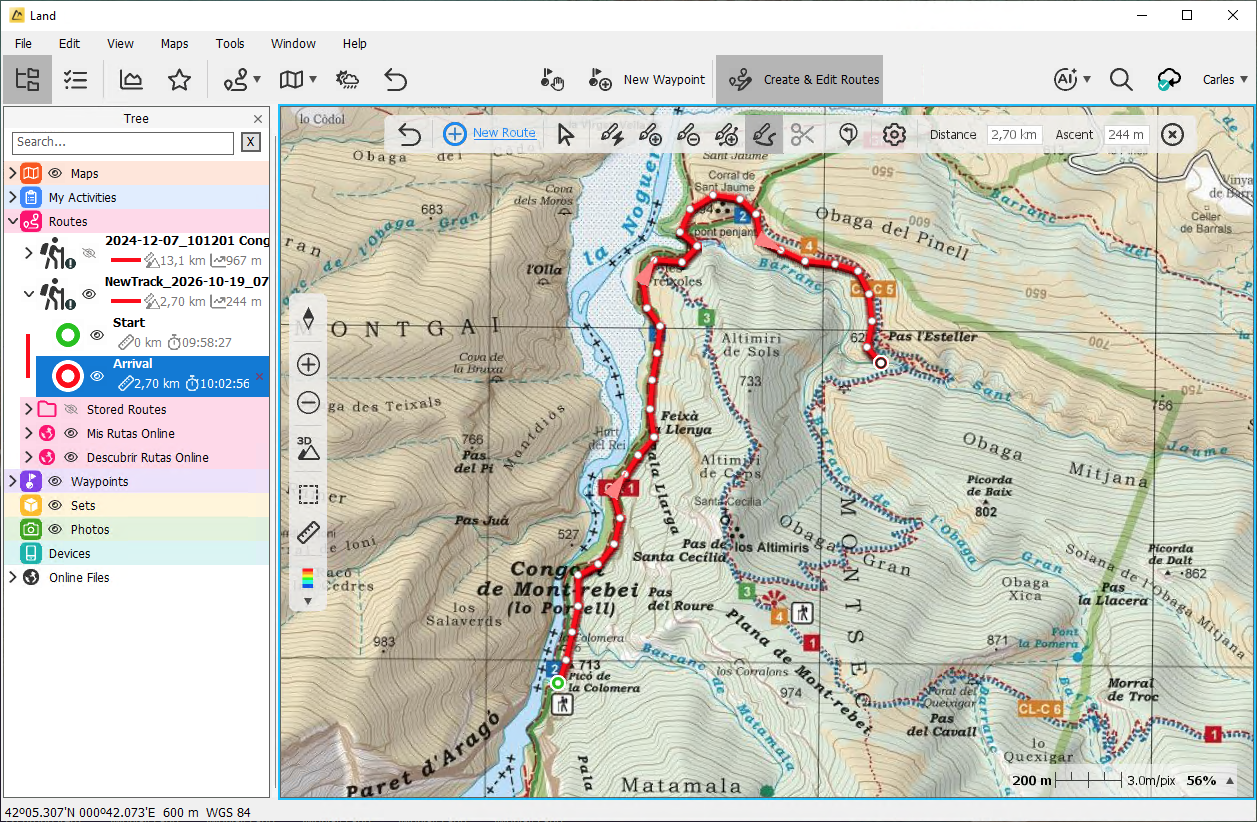Open the Tools menu
The width and height of the screenshot is (1257, 822).
click(x=230, y=44)
